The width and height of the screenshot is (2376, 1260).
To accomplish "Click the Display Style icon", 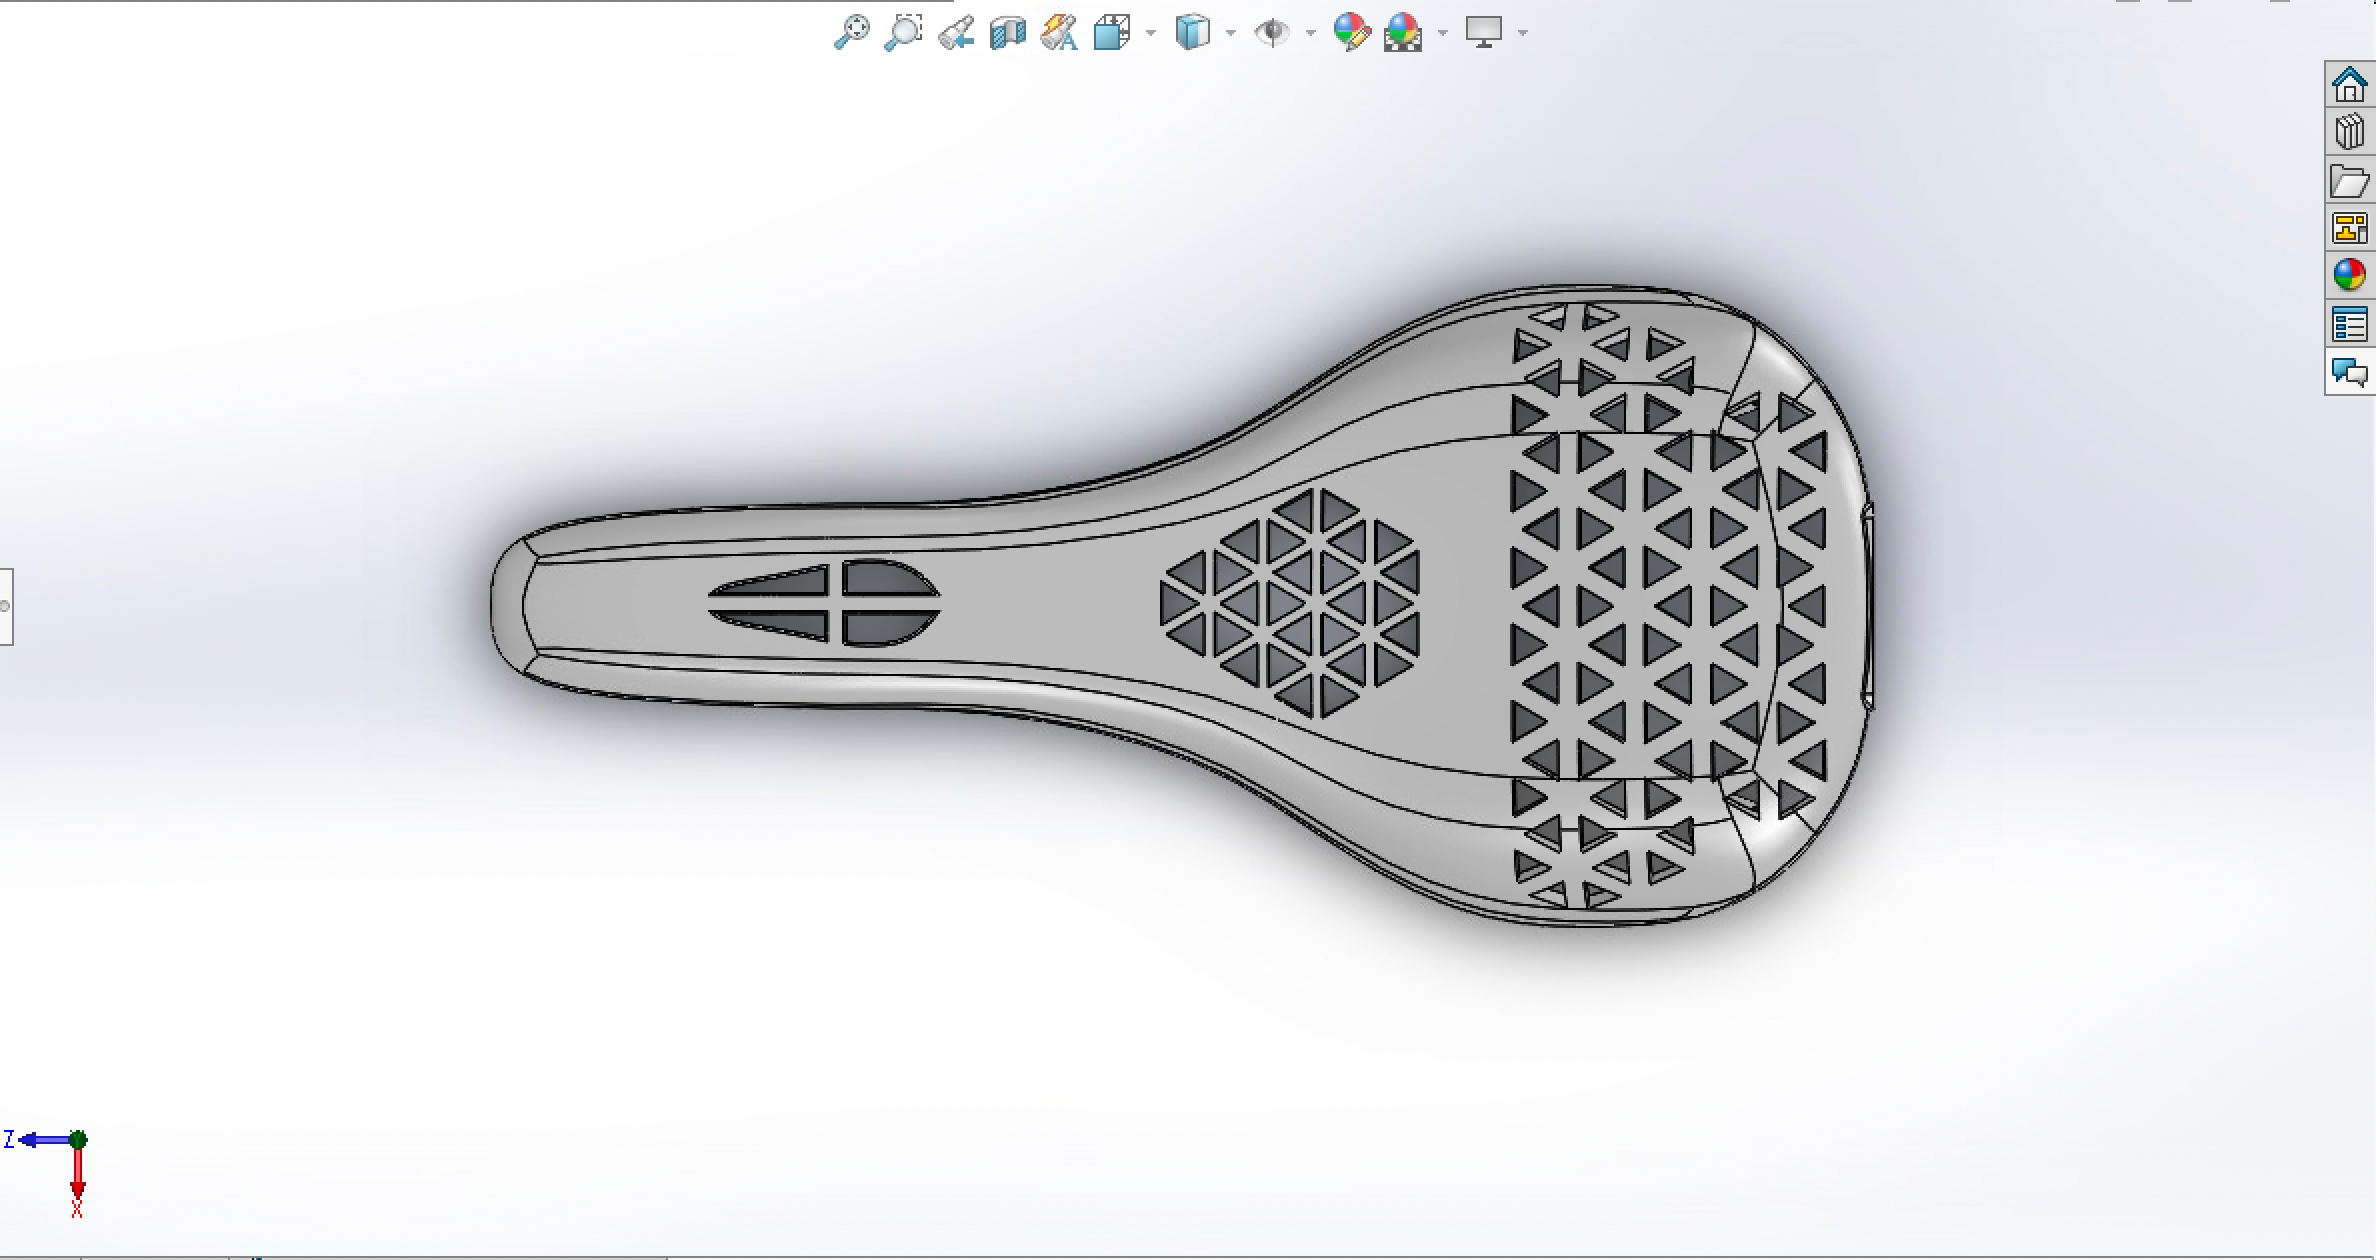I will click(x=1192, y=33).
